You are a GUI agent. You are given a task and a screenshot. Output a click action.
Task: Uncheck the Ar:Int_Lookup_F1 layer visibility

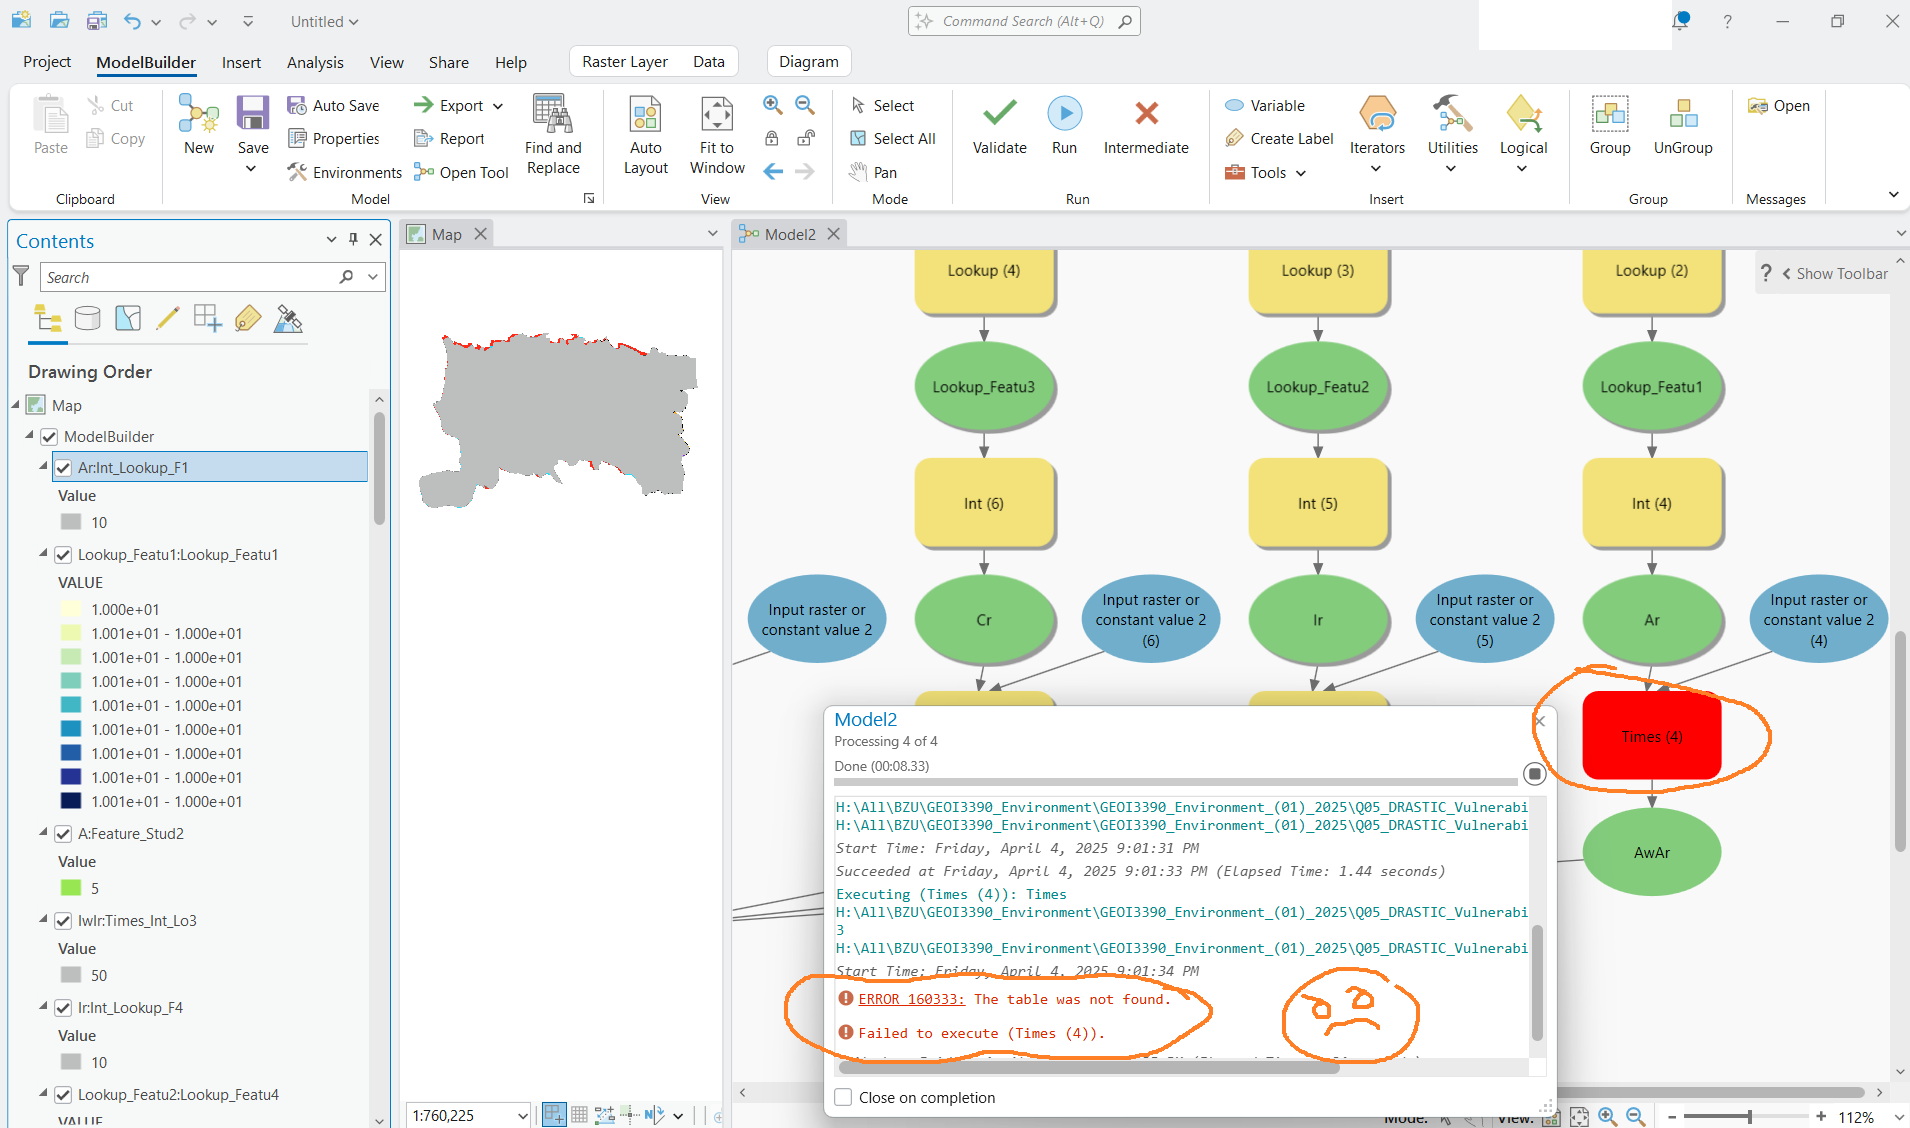coord(63,467)
